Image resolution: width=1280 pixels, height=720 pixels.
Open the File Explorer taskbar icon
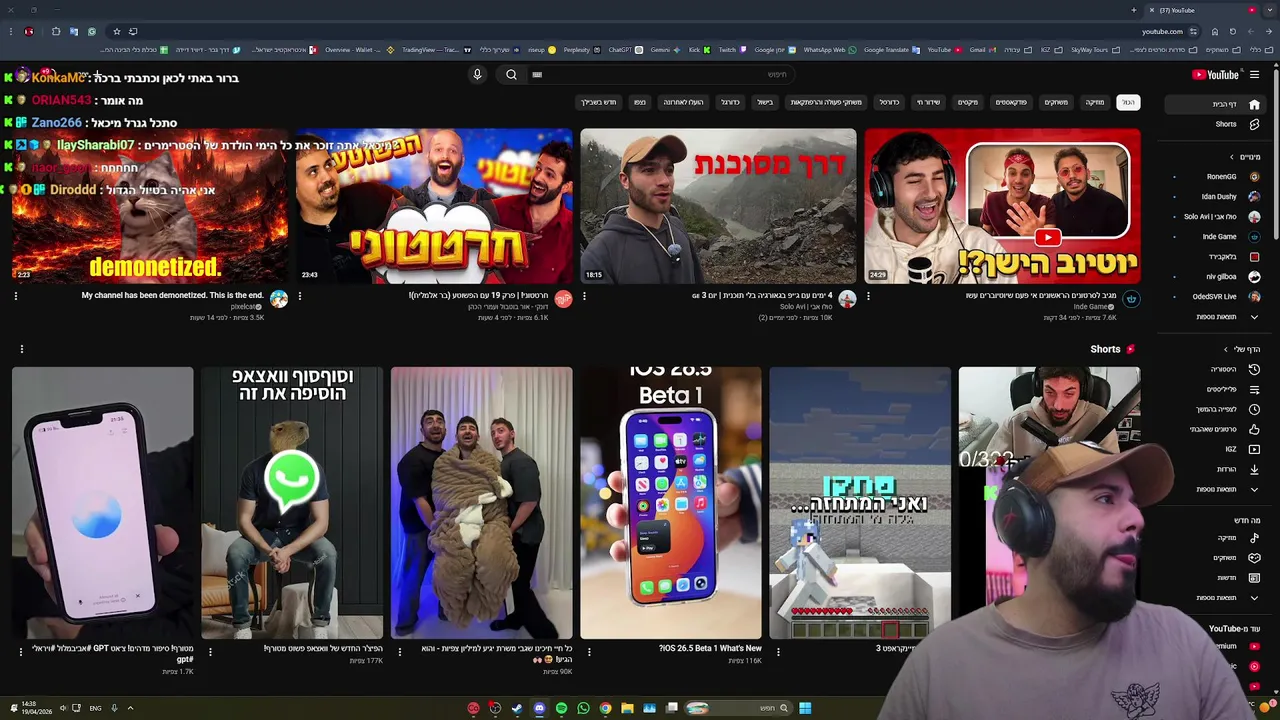pos(627,708)
